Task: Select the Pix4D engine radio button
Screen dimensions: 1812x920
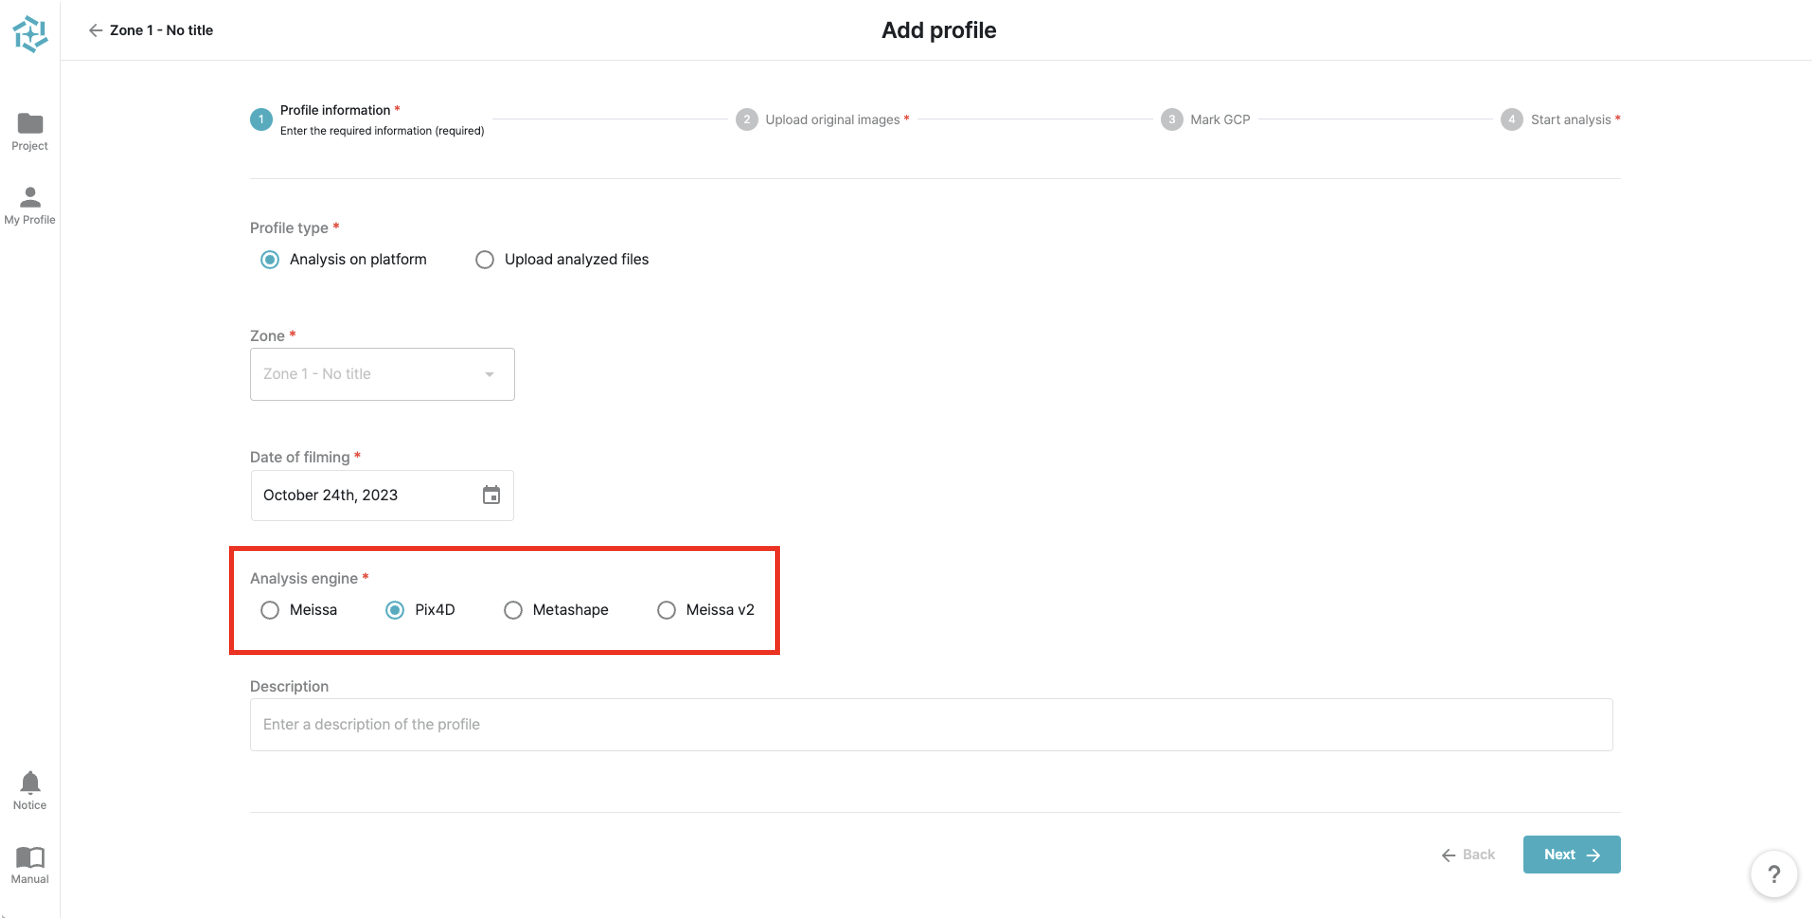Action: 395,610
